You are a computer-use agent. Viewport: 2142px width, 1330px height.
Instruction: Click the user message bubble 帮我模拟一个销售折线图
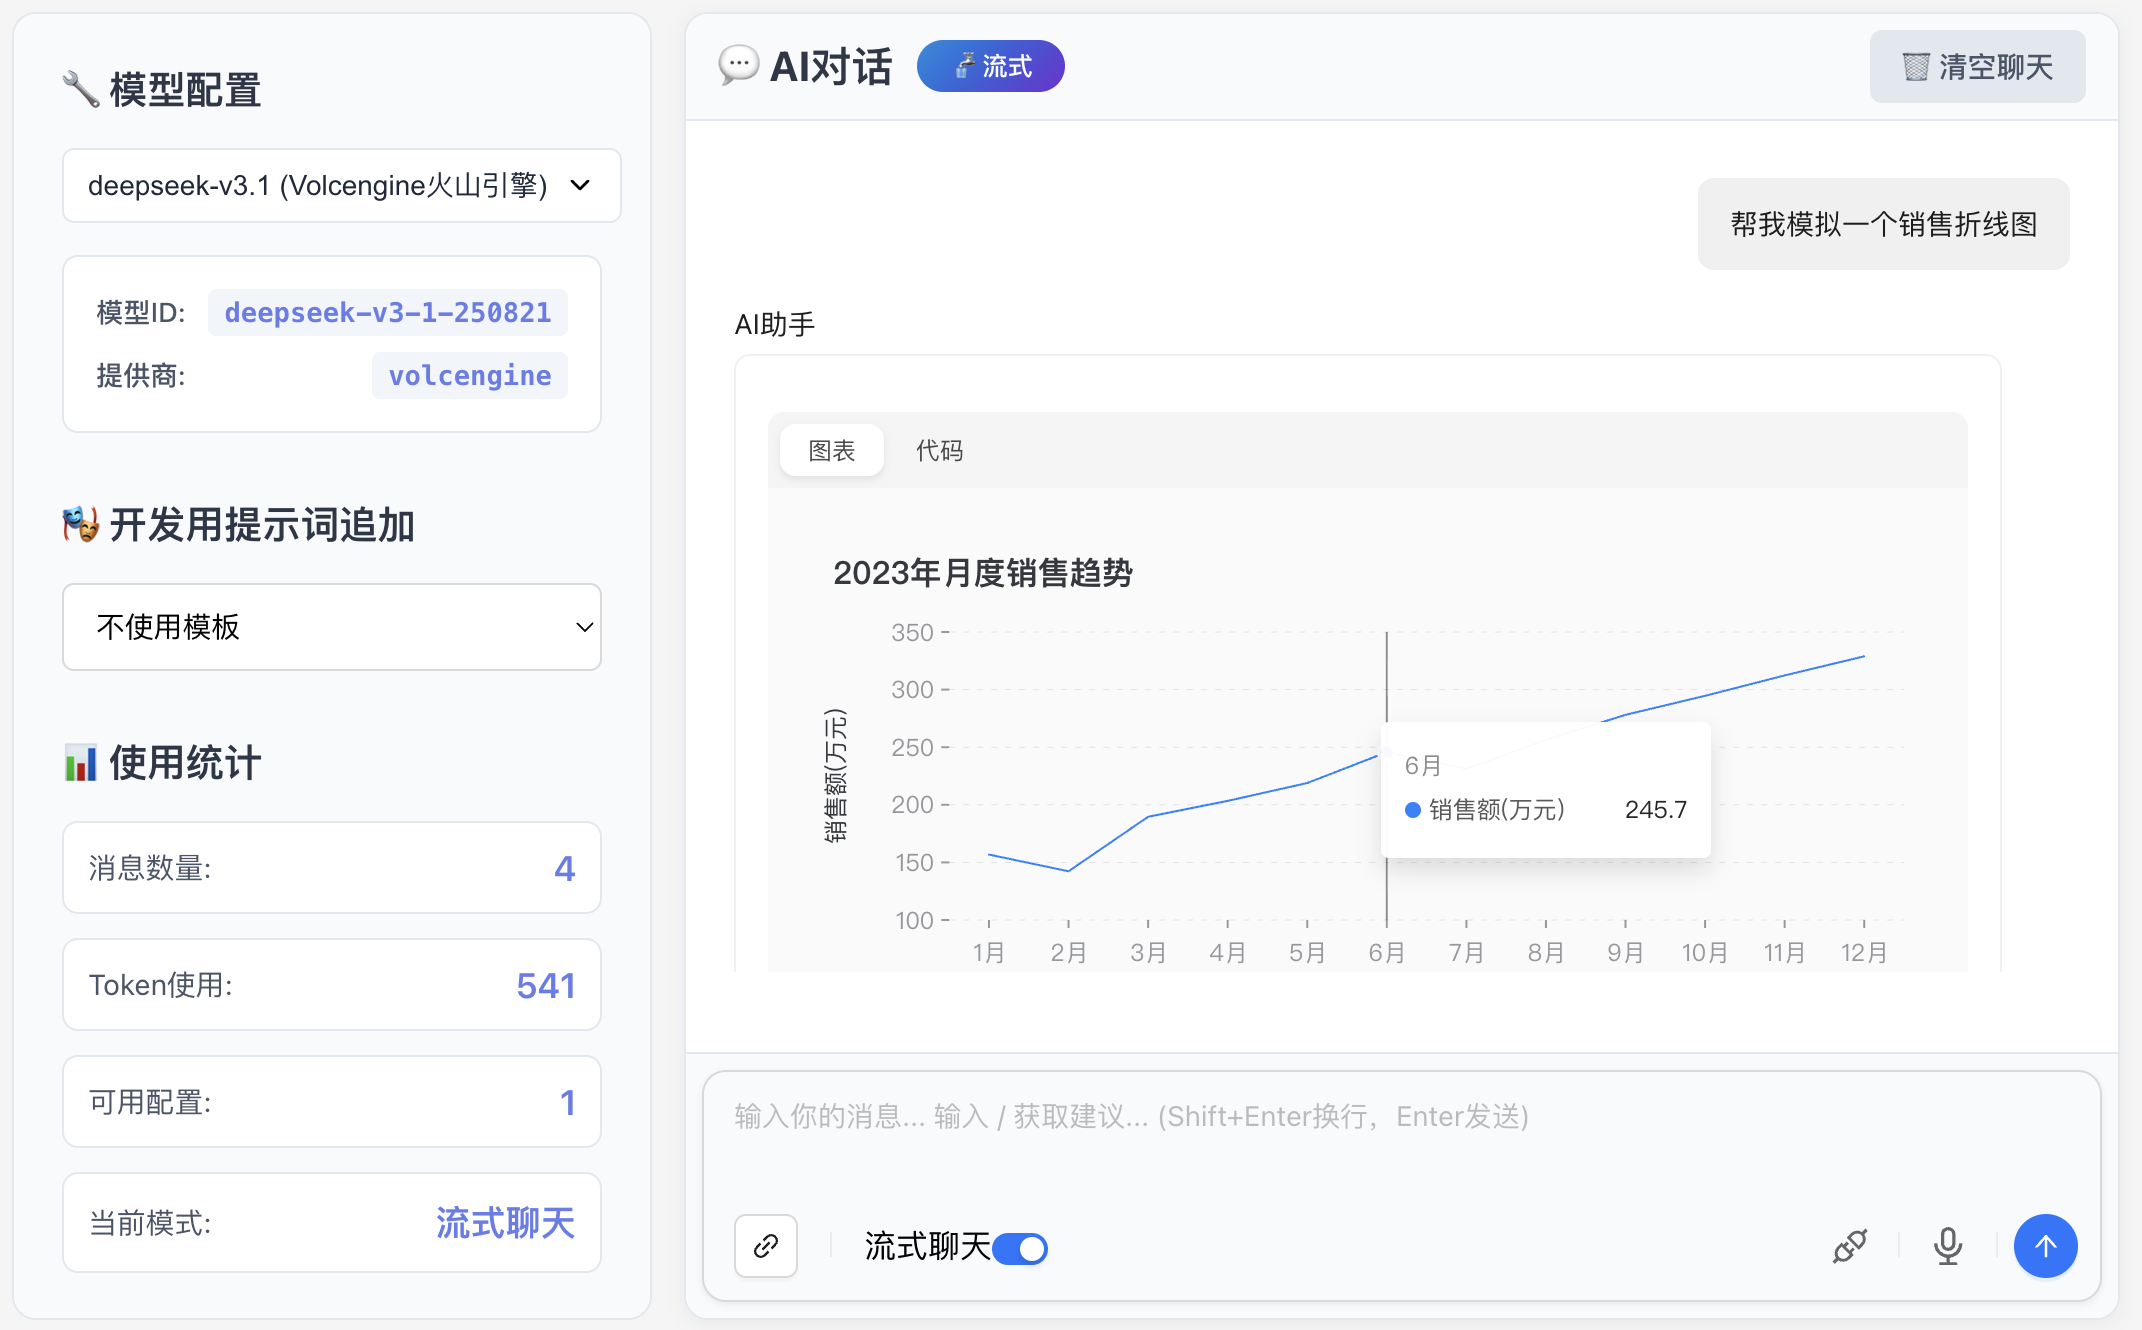(x=1883, y=224)
